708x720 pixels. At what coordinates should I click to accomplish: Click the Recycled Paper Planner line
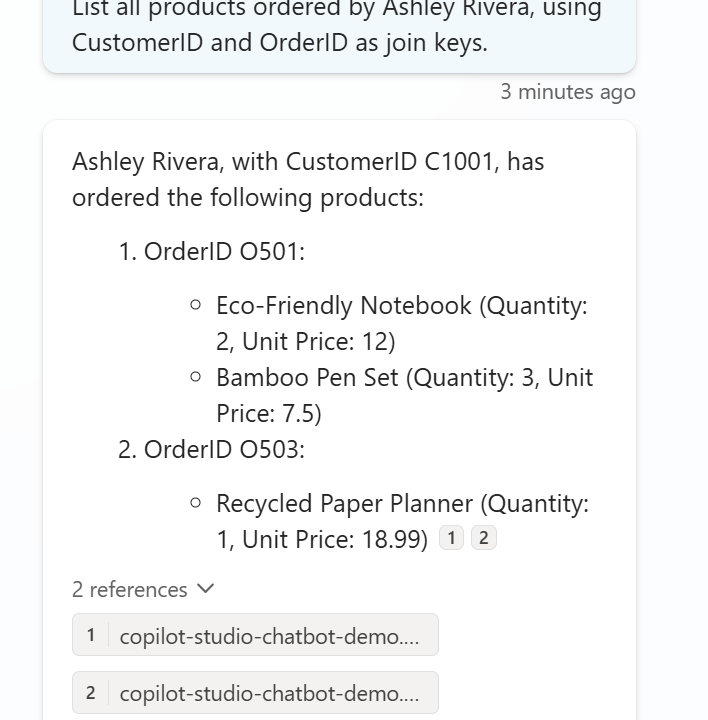tap(402, 504)
